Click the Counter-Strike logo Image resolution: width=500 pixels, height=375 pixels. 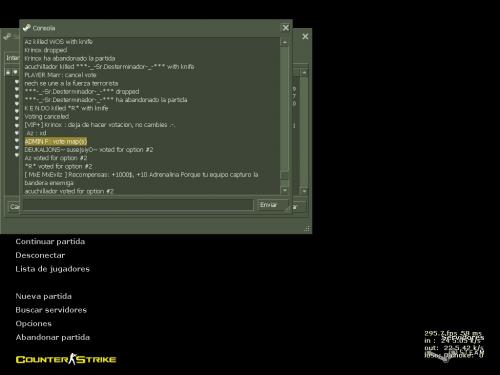point(66,359)
